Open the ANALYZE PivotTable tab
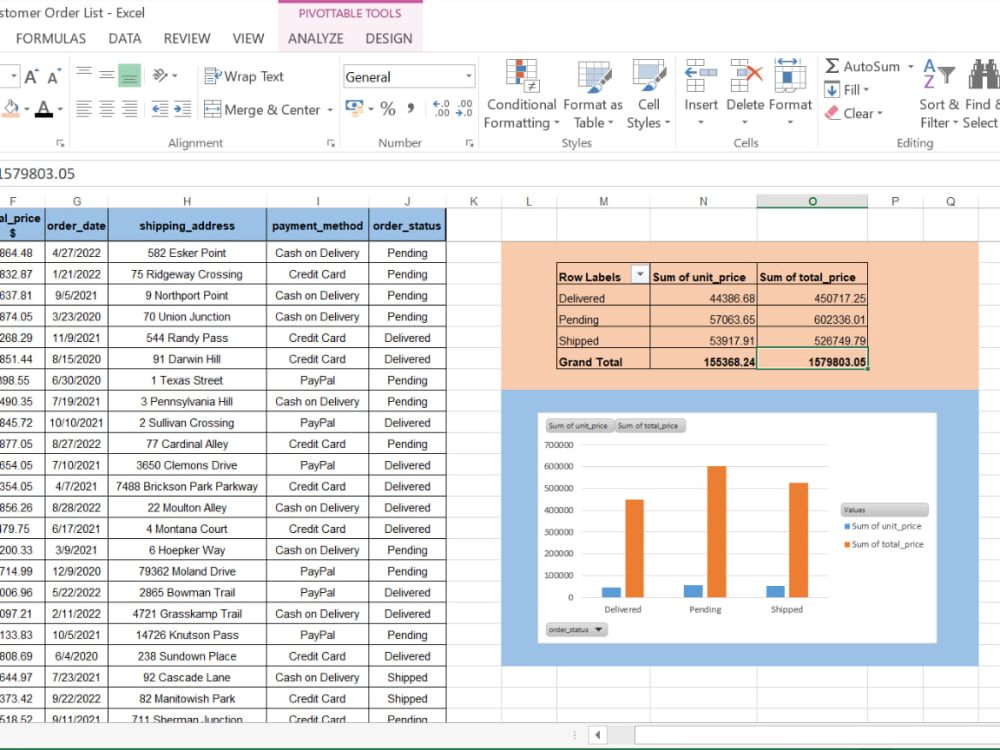This screenshot has height=750, width=1000. coord(316,39)
